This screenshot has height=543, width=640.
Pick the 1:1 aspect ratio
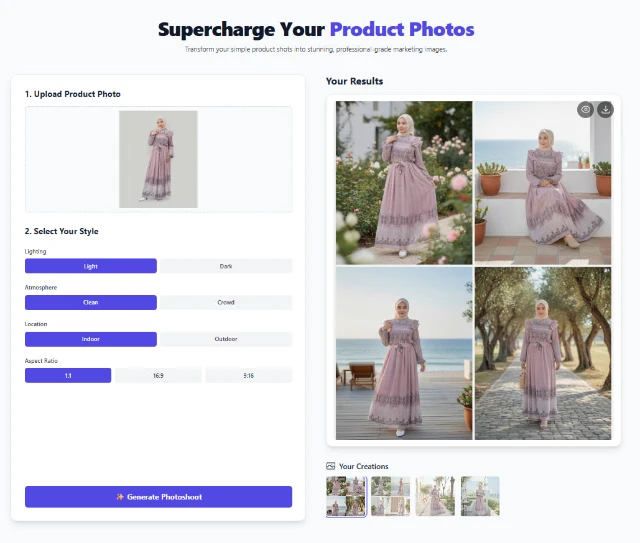tap(68, 375)
